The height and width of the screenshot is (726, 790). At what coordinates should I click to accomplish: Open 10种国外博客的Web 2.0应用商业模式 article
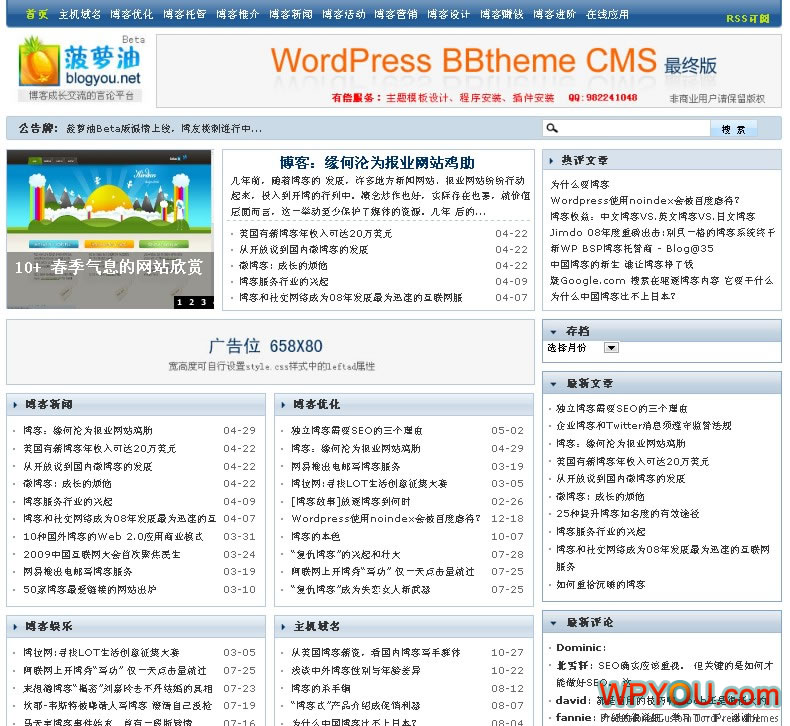click(x=113, y=537)
